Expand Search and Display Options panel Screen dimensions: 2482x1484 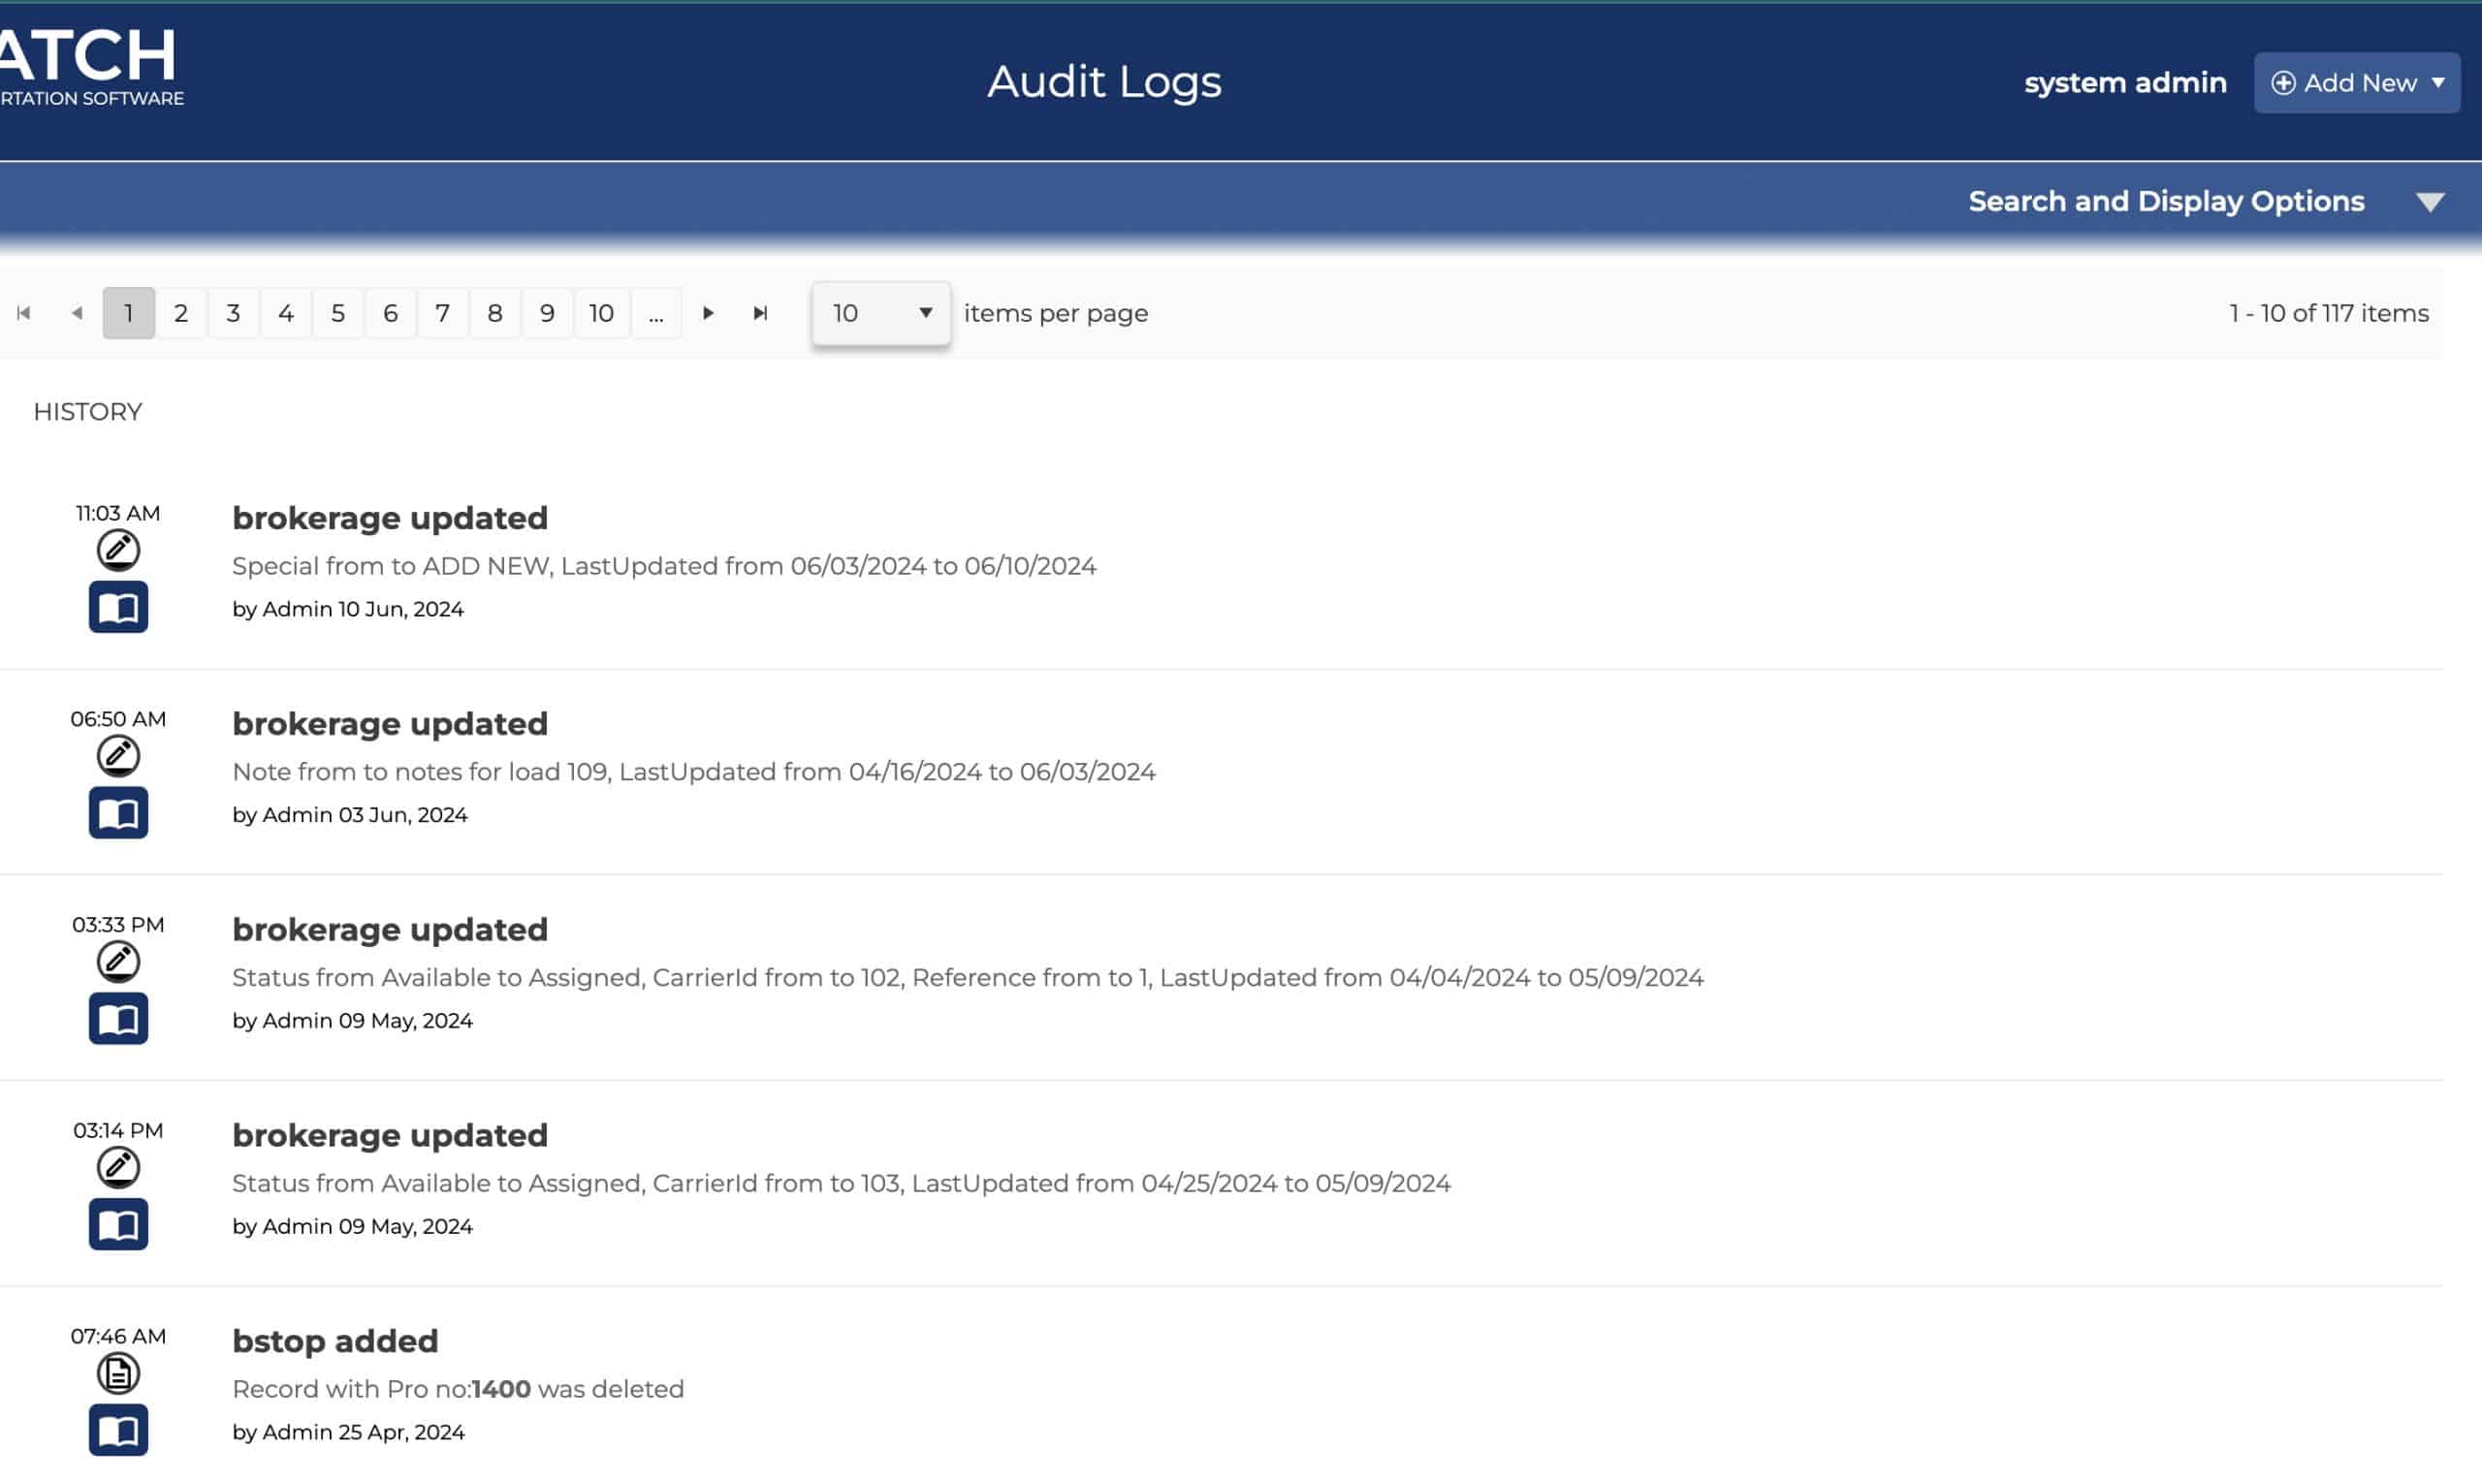2429,202
